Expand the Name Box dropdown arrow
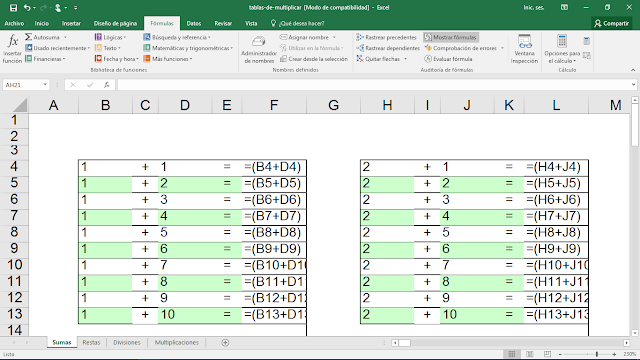This screenshot has height=360, width=640. click(45, 85)
